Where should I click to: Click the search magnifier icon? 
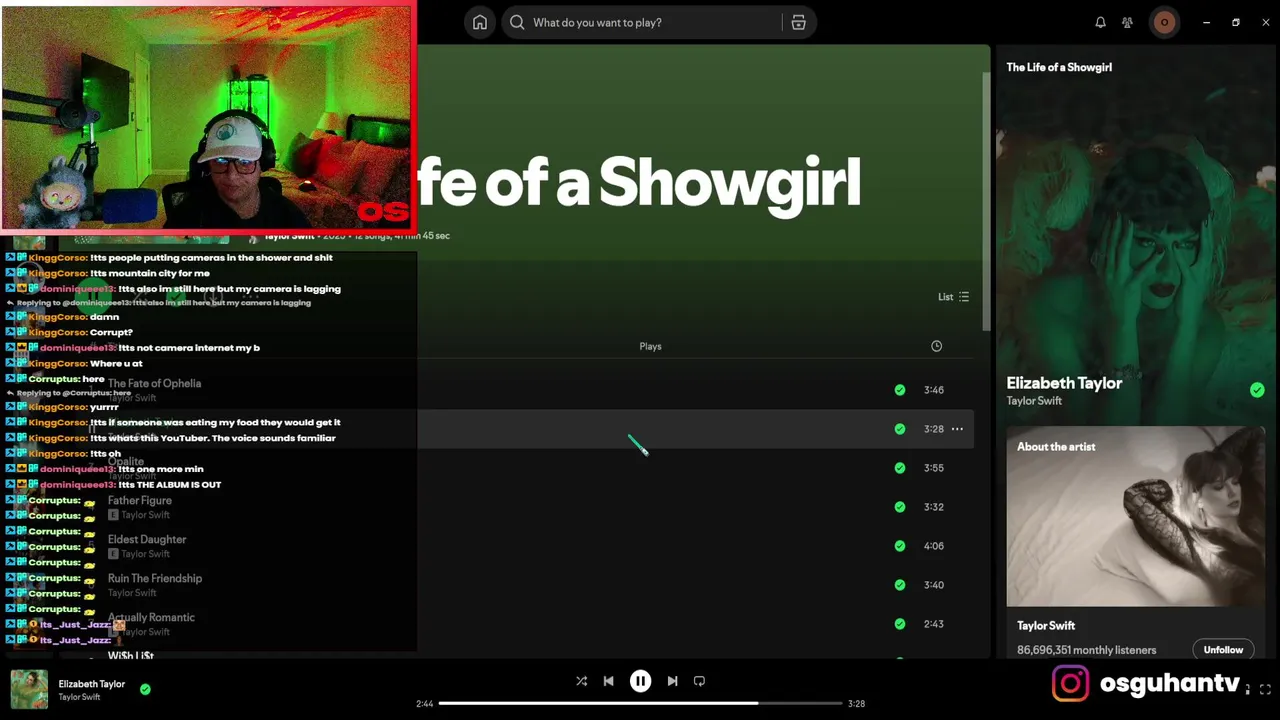(x=517, y=22)
